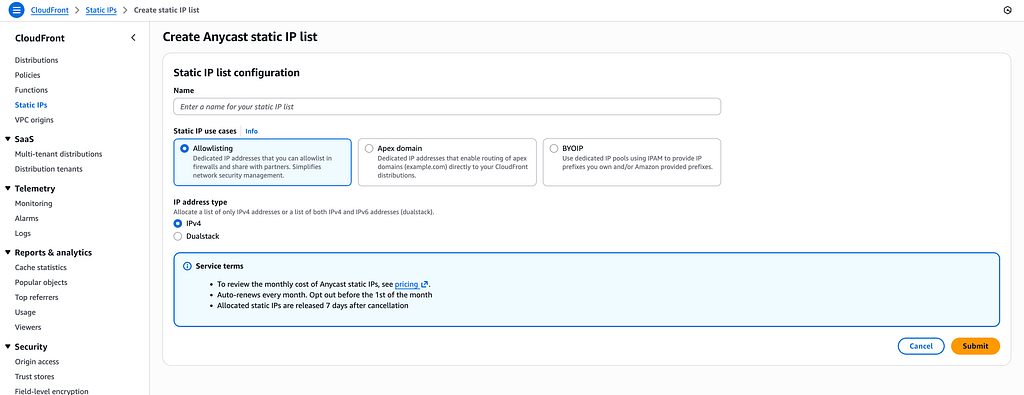This screenshot has width=1024, height=395.
Task: Open Usage report in sidebar
Action: (x=25, y=312)
